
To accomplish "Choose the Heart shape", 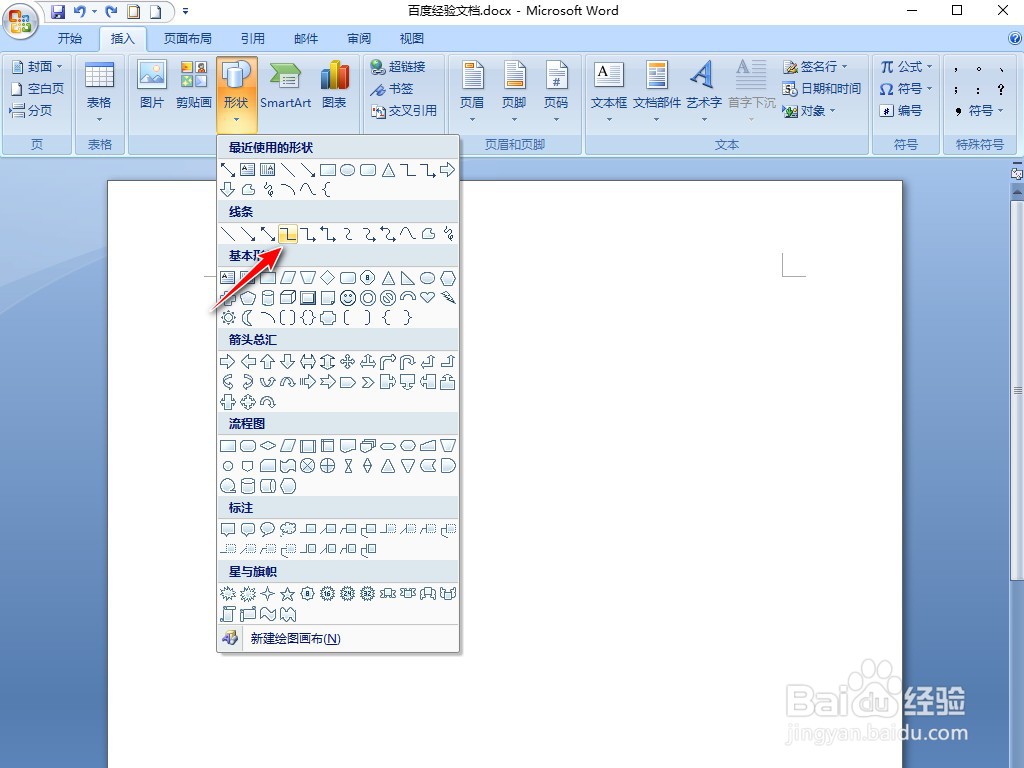I will click(428, 298).
